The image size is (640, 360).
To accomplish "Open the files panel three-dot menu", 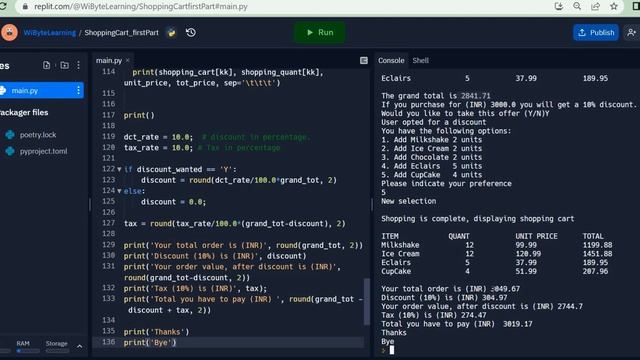I will pyautogui.click(x=78, y=65).
